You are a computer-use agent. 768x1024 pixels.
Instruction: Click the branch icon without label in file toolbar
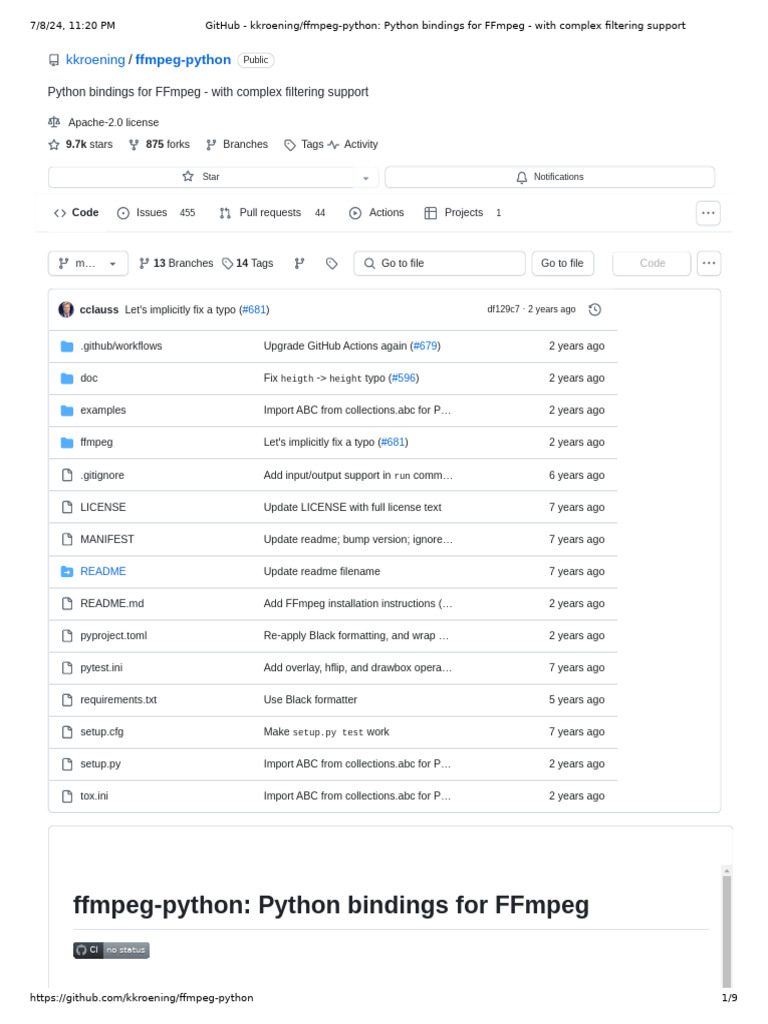tap(299, 263)
